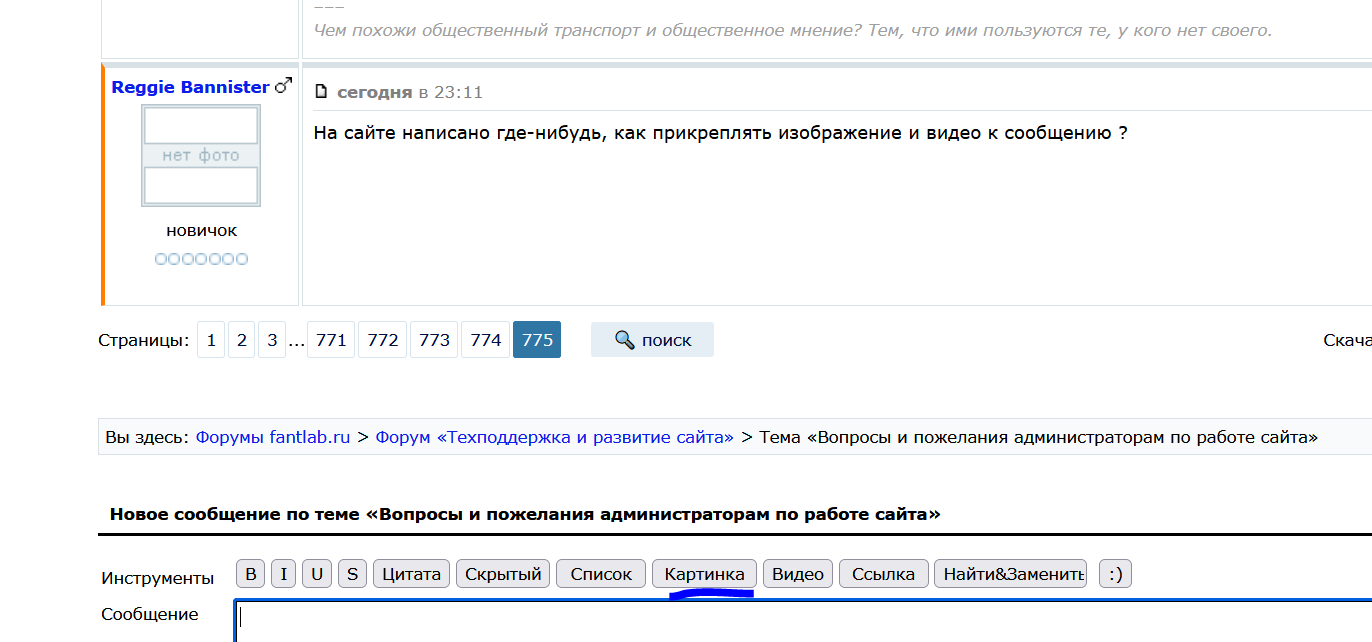Click into the Сообщение message text field
The image size is (1372, 642).
tap(800, 620)
